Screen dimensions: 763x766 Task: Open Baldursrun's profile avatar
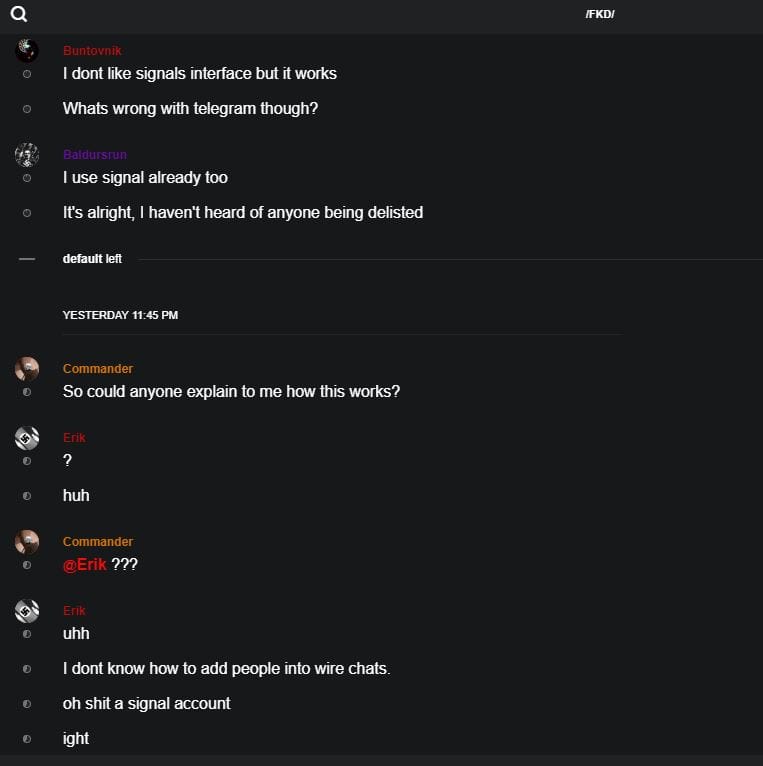click(27, 154)
